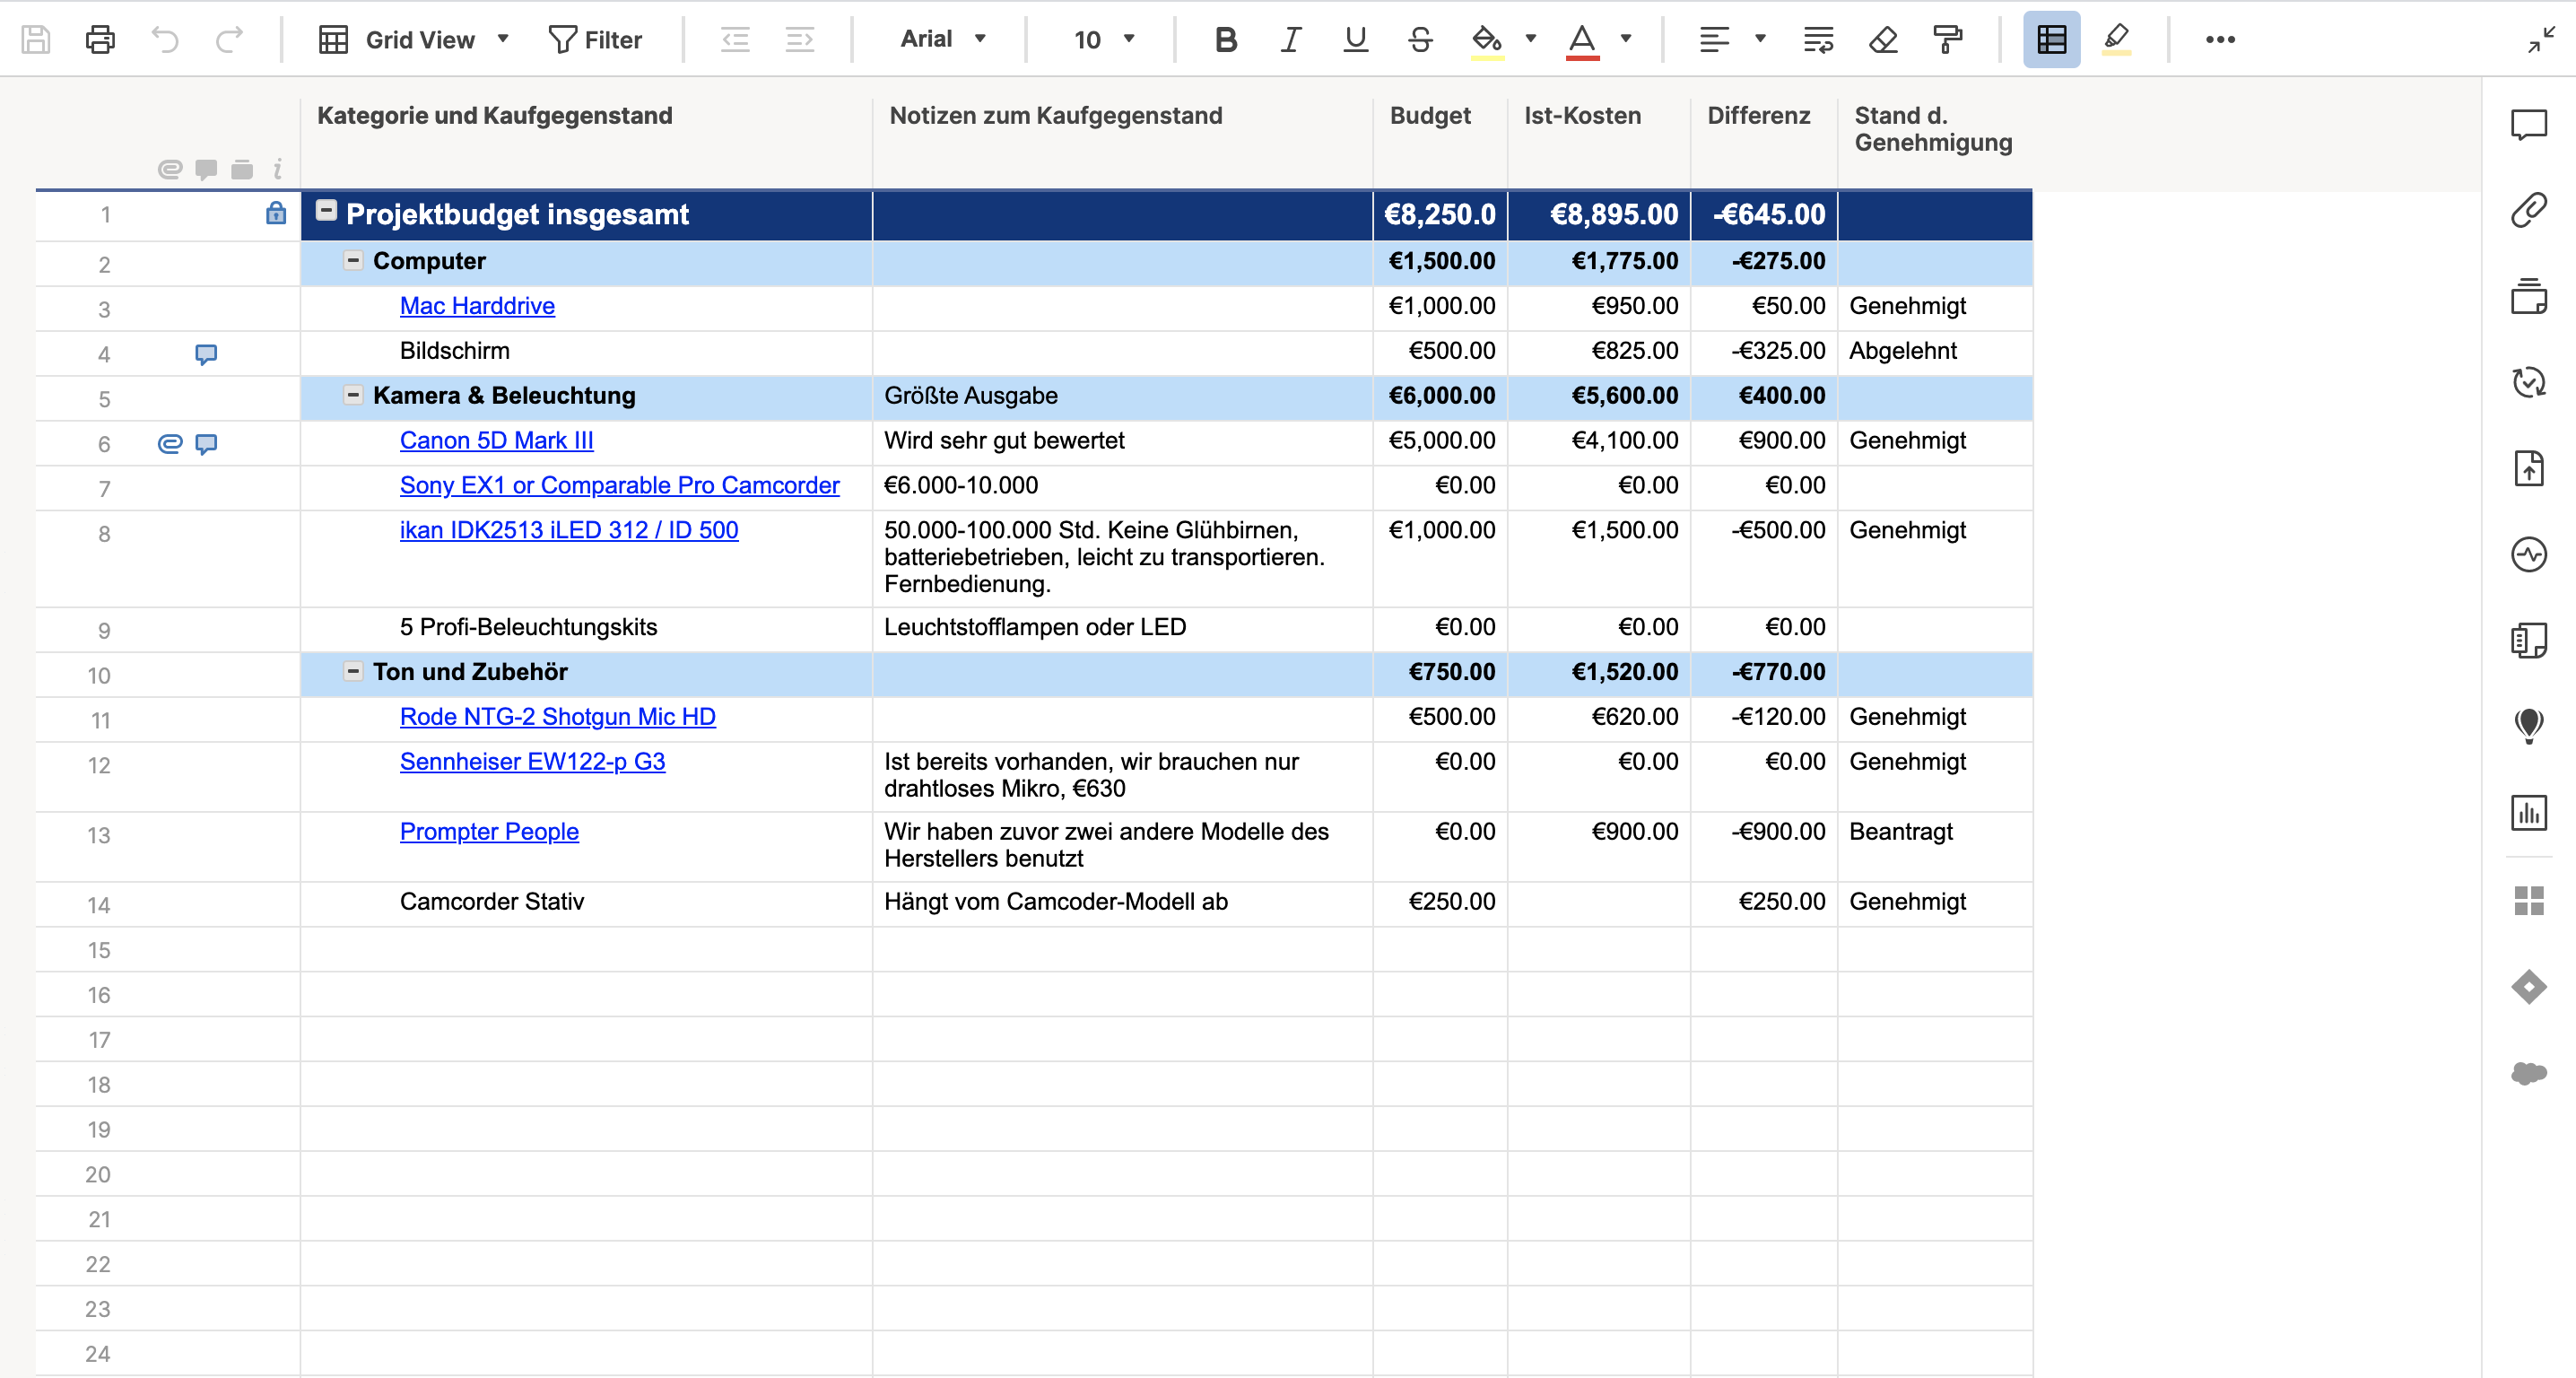Select the format painter tool
Viewport: 2576px width, 1378px height.
point(1948,40)
